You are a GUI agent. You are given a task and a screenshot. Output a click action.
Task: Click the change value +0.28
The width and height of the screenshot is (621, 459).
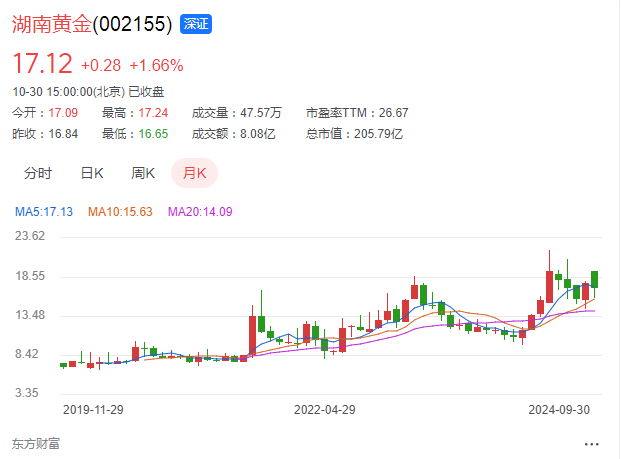point(101,65)
